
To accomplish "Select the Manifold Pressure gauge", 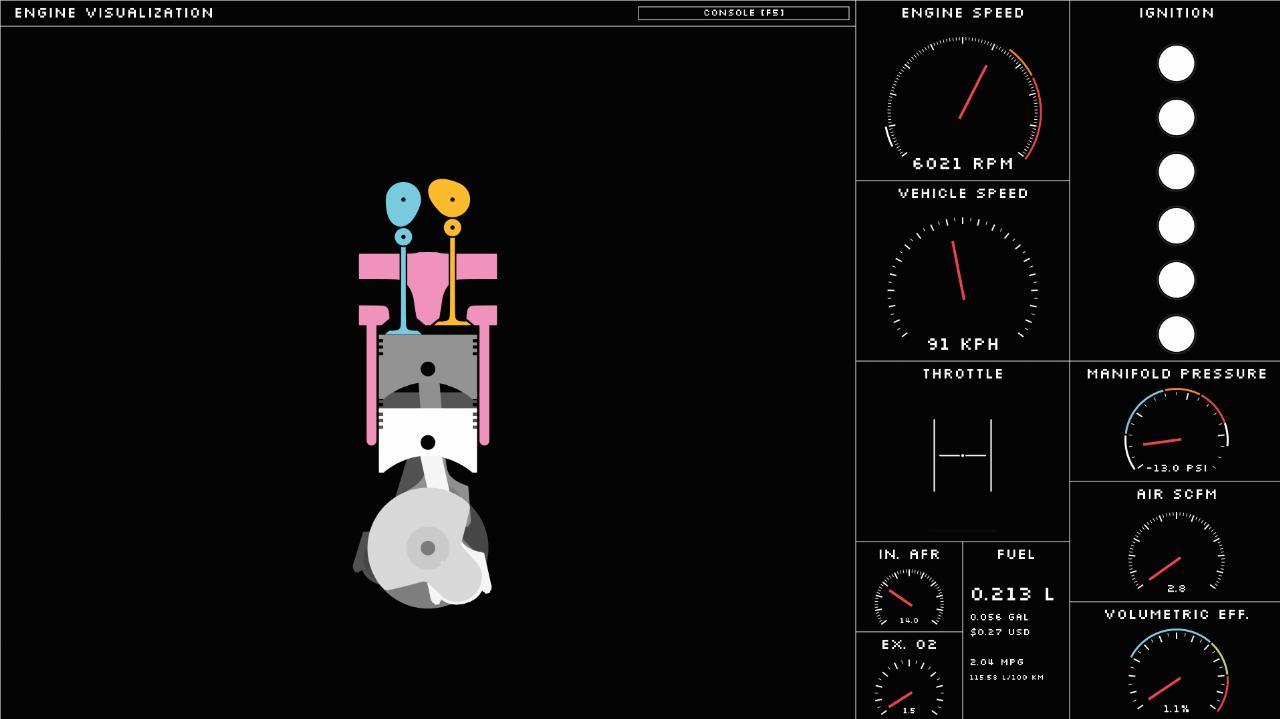I will tap(1176, 432).
